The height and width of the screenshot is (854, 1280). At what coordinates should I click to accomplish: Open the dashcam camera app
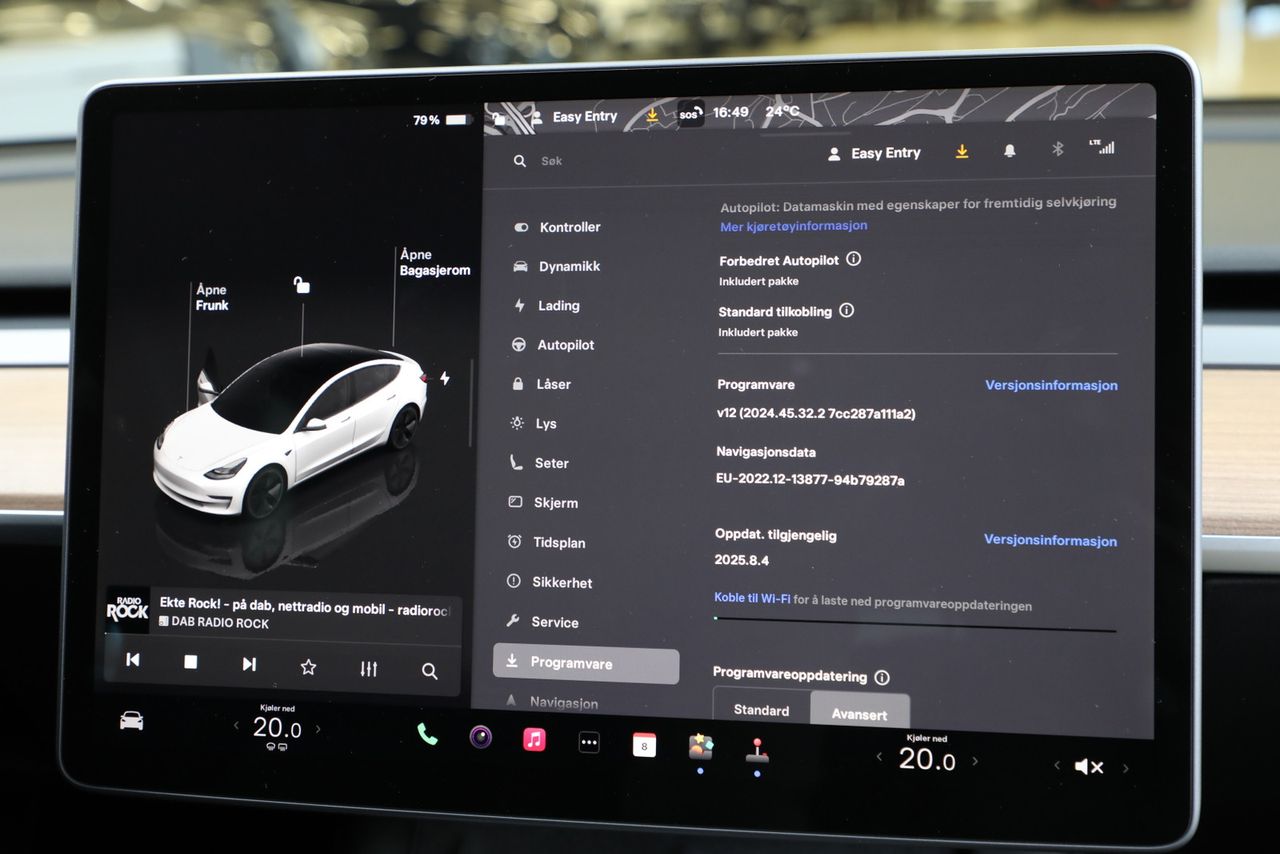481,737
